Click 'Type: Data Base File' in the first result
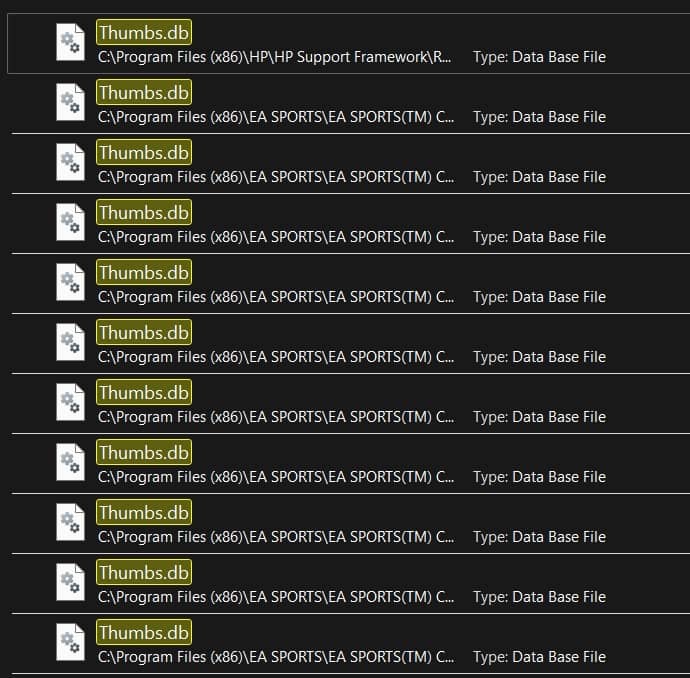This screenshot has width=690, height=678. [x=539, y=57]
